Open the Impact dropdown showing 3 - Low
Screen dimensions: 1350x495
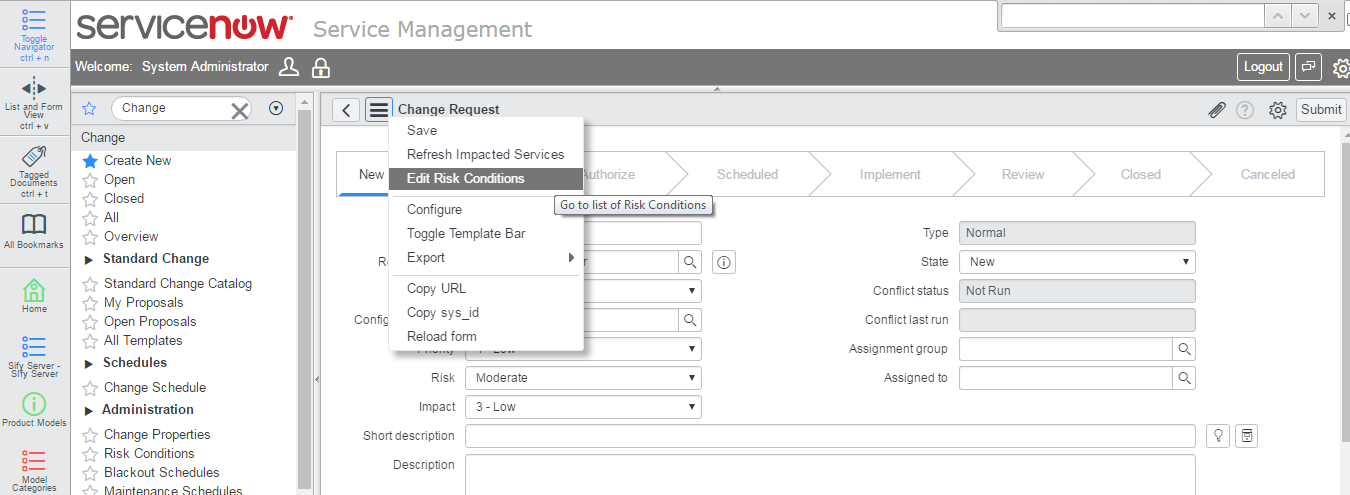click(x=583, y=407)
